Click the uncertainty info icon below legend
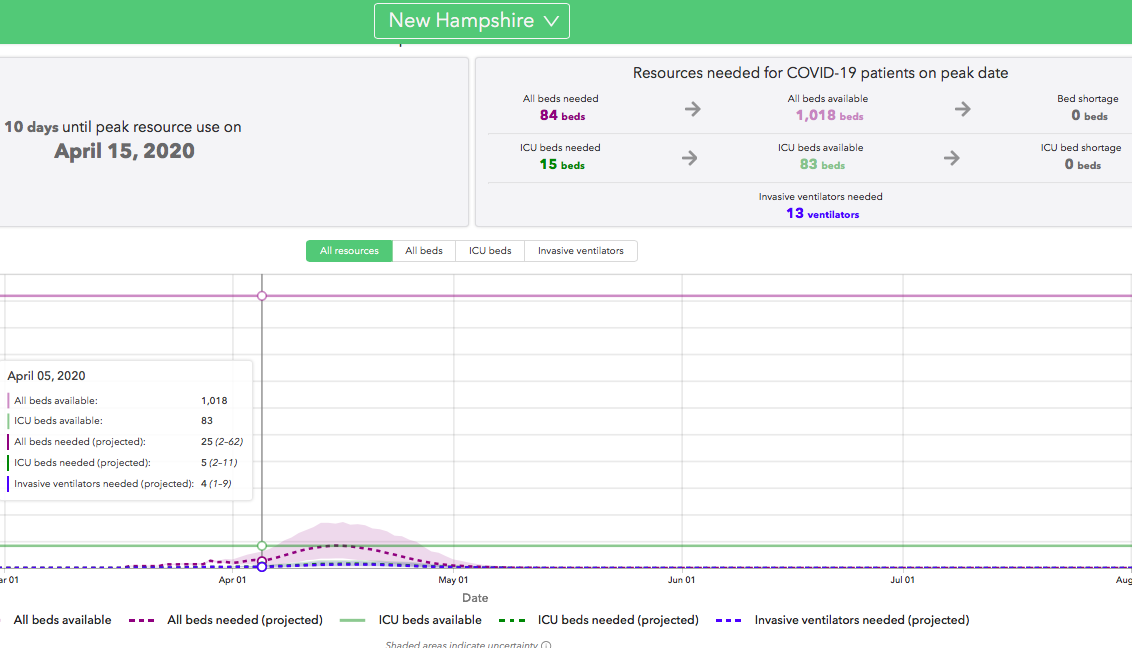The width and height of the screenshot is (1132, 648). (x=546, y=645)
